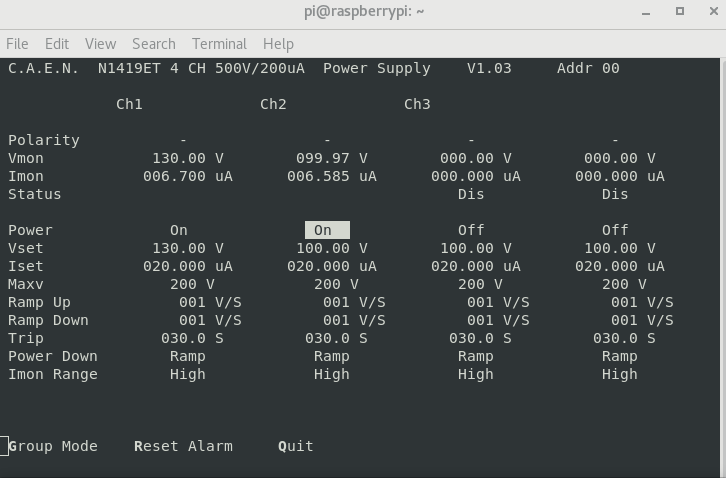Maximize the terminal window
The height and width of the screenshot is (478, 726).
point(680,11)
